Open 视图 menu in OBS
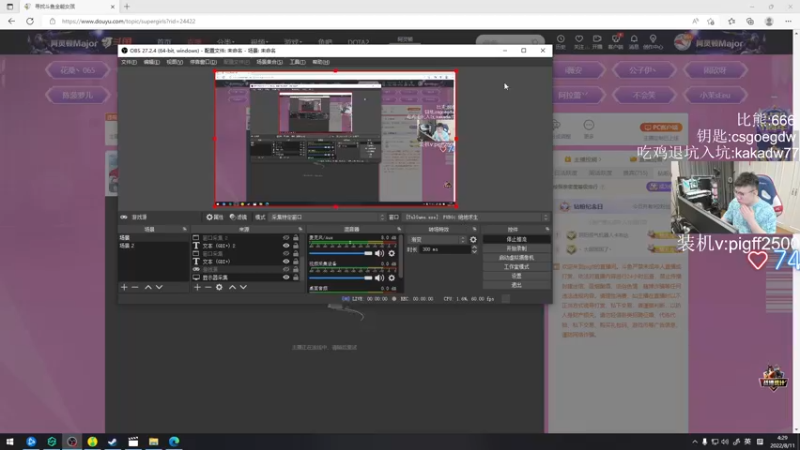Image resolution: width=800 pixels, height=450 pixels. tap(174, 62)
